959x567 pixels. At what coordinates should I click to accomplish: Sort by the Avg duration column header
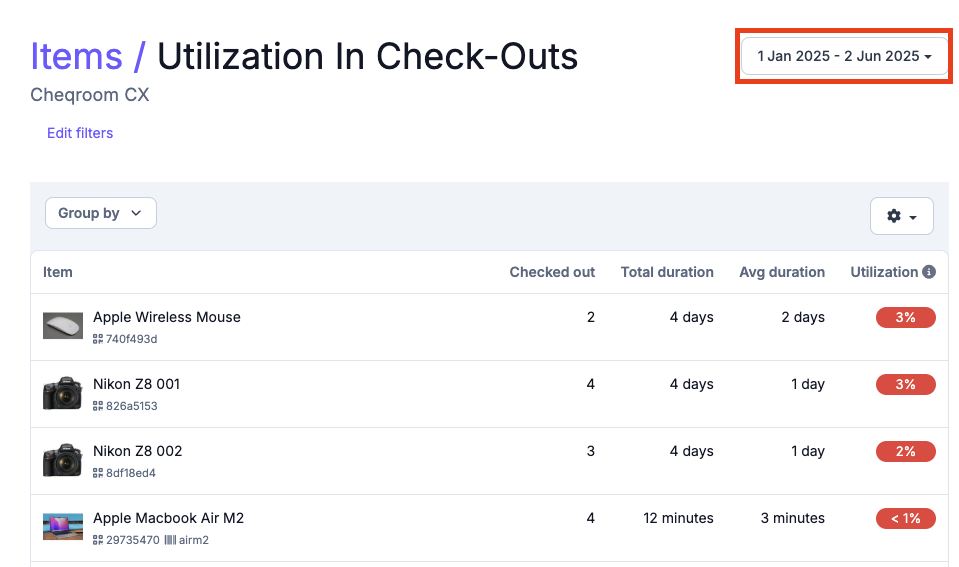[782, 272]
